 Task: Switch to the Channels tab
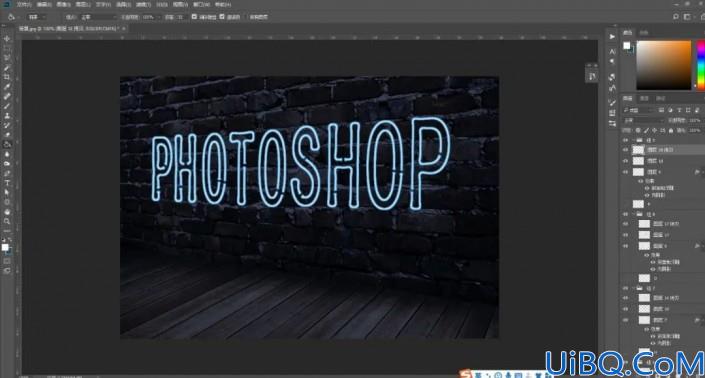pos(644,98)
